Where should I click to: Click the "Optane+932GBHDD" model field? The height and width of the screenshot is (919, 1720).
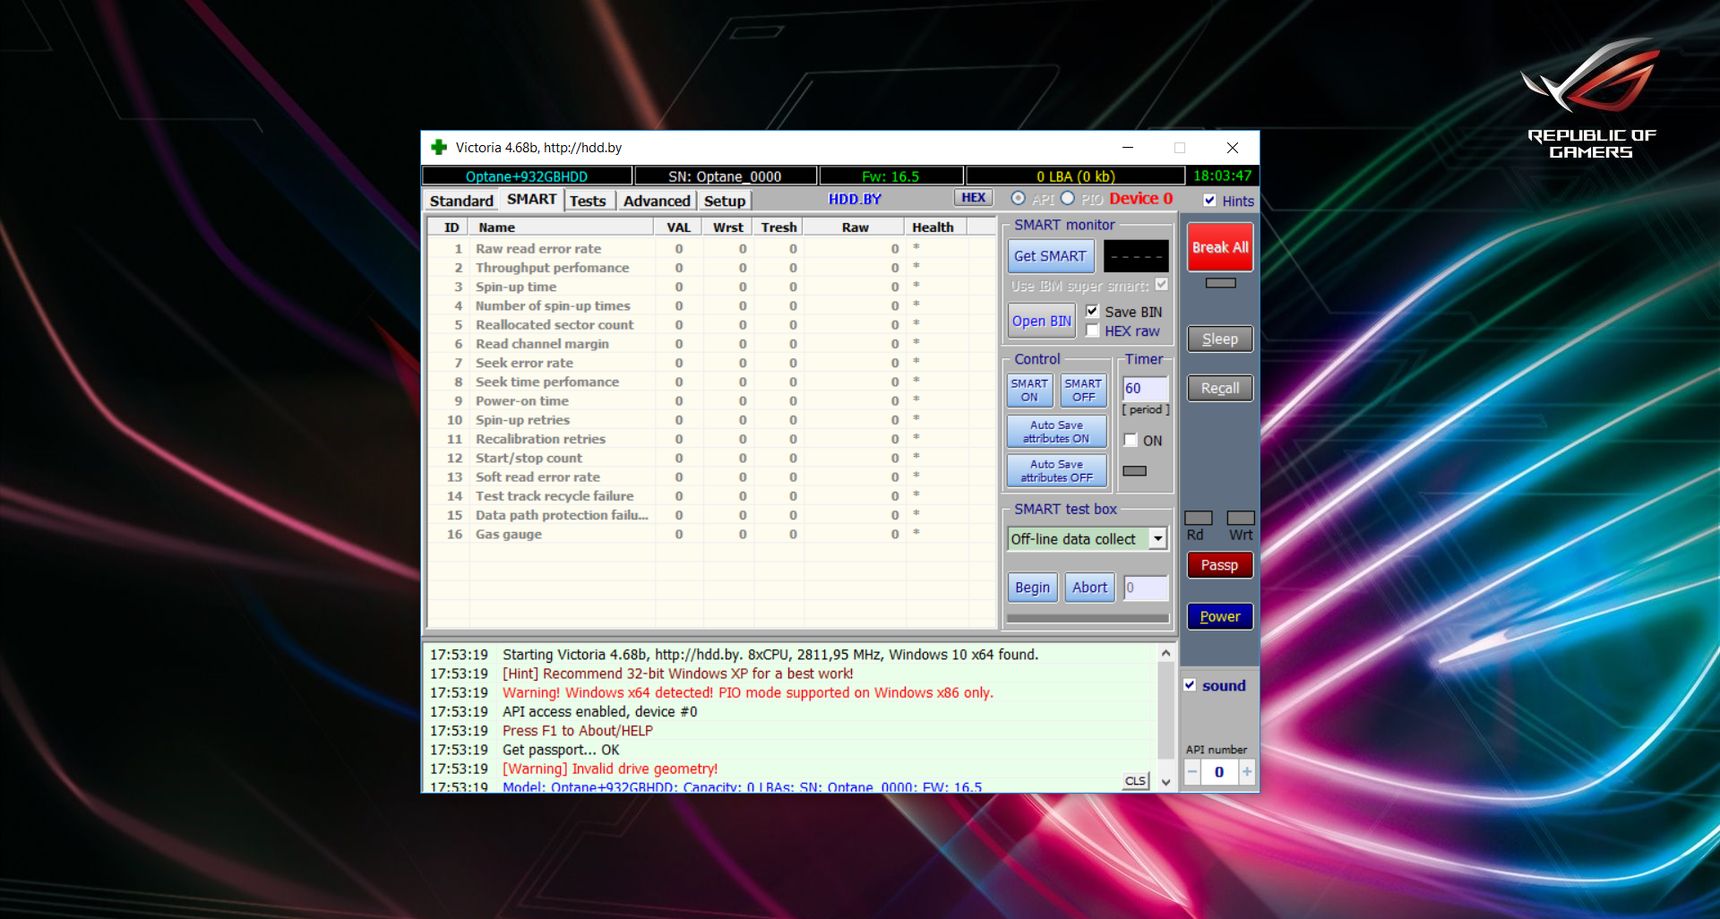[527, 176]
